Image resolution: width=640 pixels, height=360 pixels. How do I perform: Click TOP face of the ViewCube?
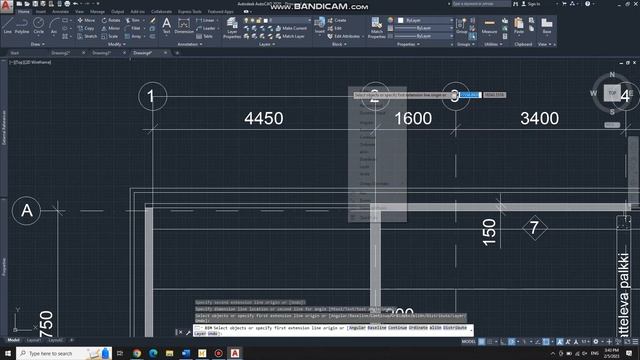point(612,93)
